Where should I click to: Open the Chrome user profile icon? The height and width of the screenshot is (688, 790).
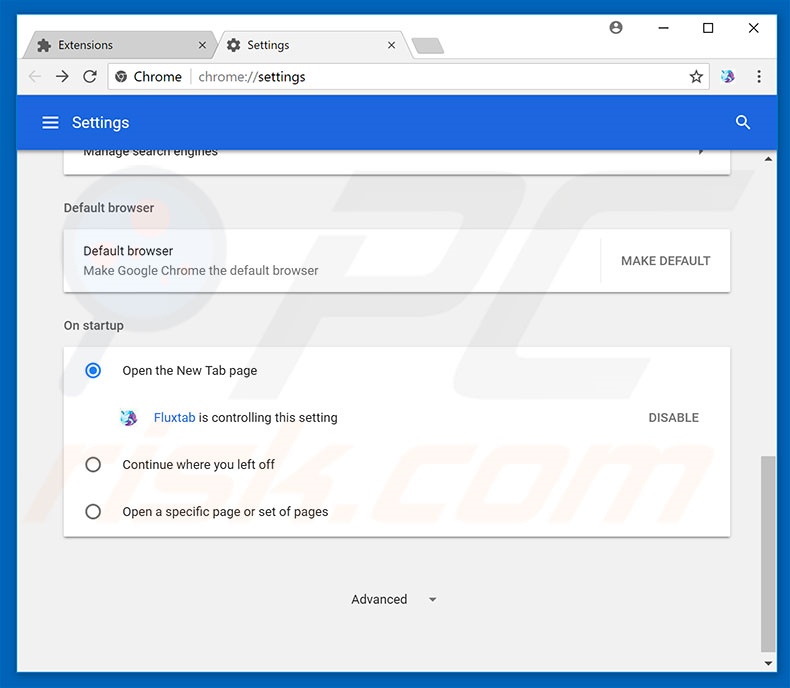point(616,28)
